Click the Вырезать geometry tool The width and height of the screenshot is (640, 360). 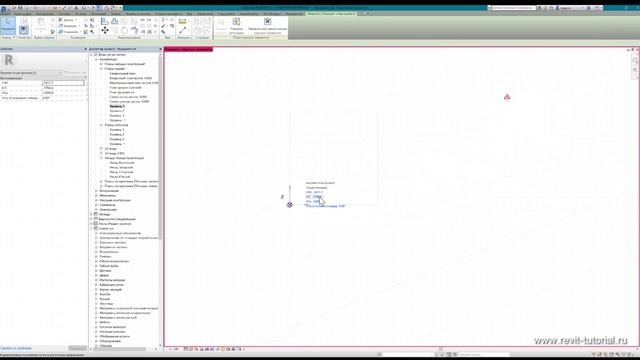click(68, 26)
